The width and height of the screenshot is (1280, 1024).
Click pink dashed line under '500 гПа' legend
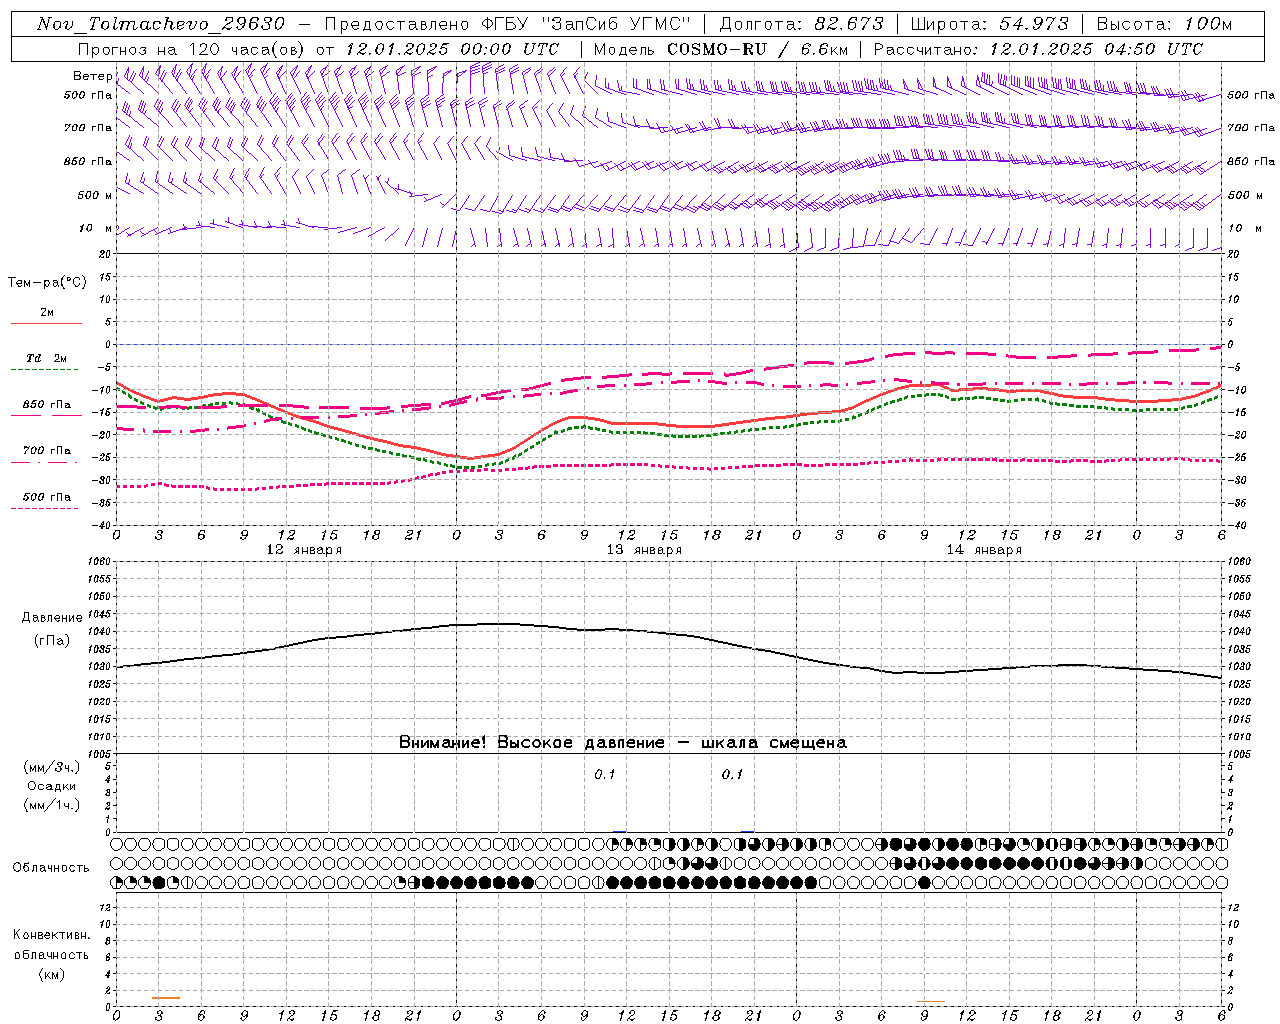click(x=44, y=509)
